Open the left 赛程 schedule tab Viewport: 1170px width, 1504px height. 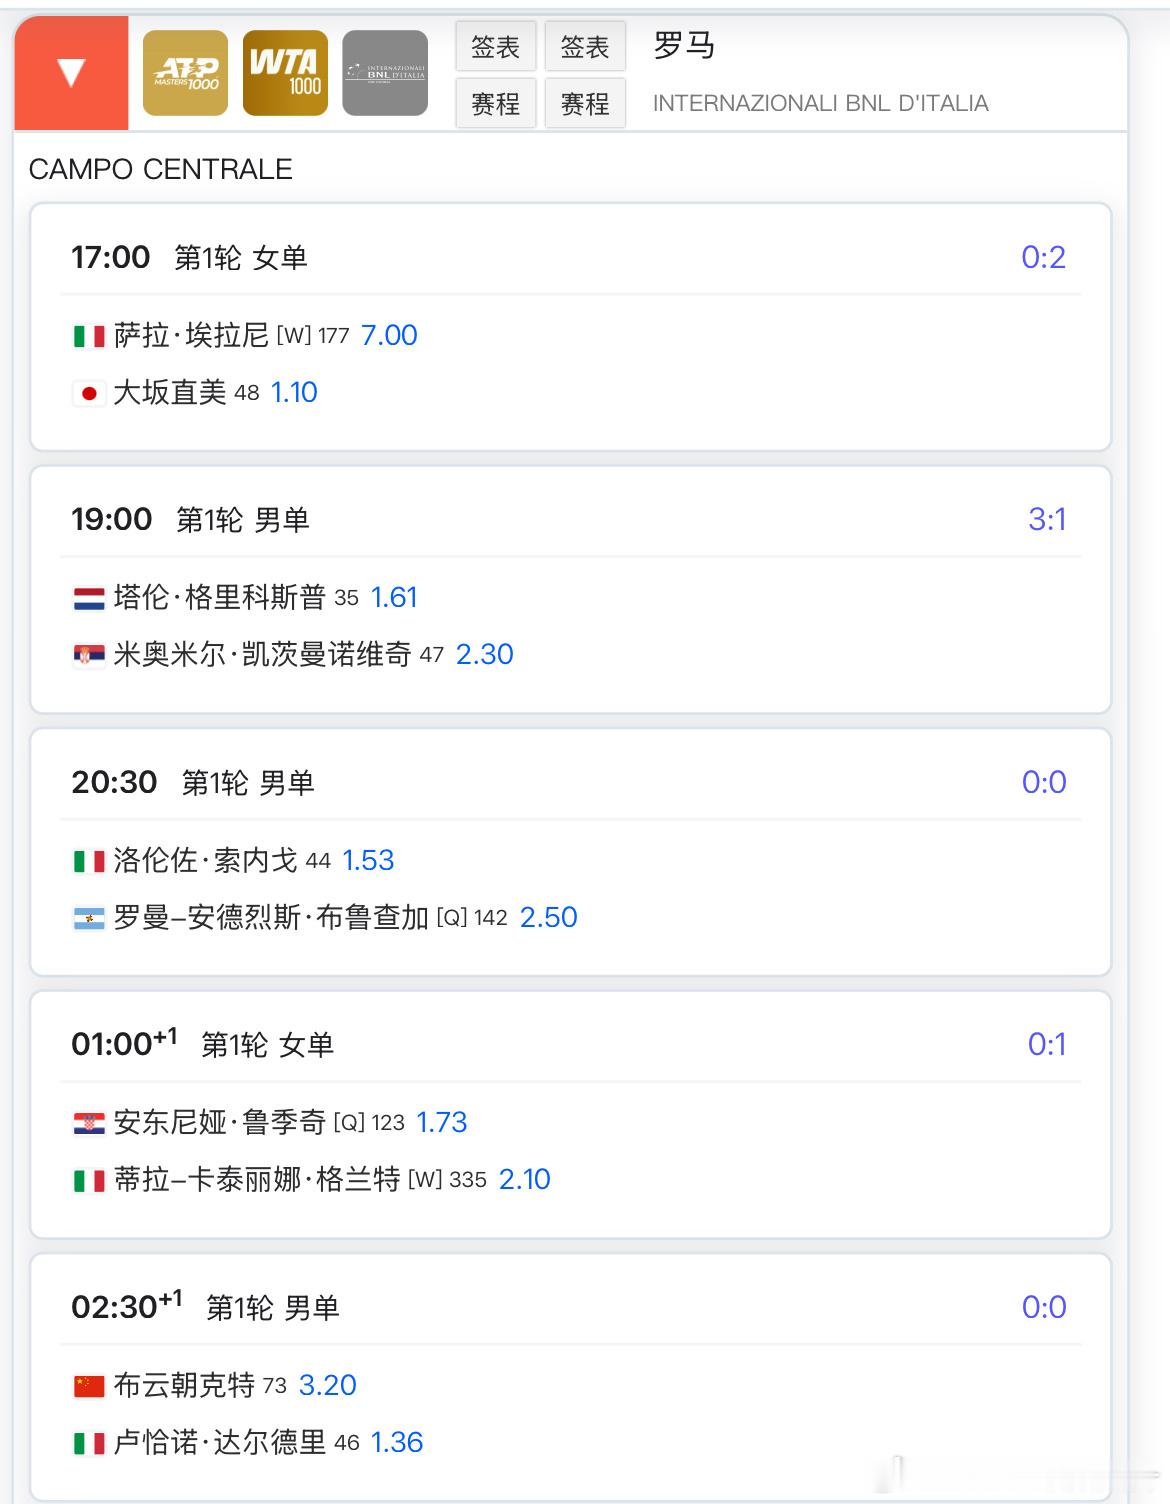[495, 103]
